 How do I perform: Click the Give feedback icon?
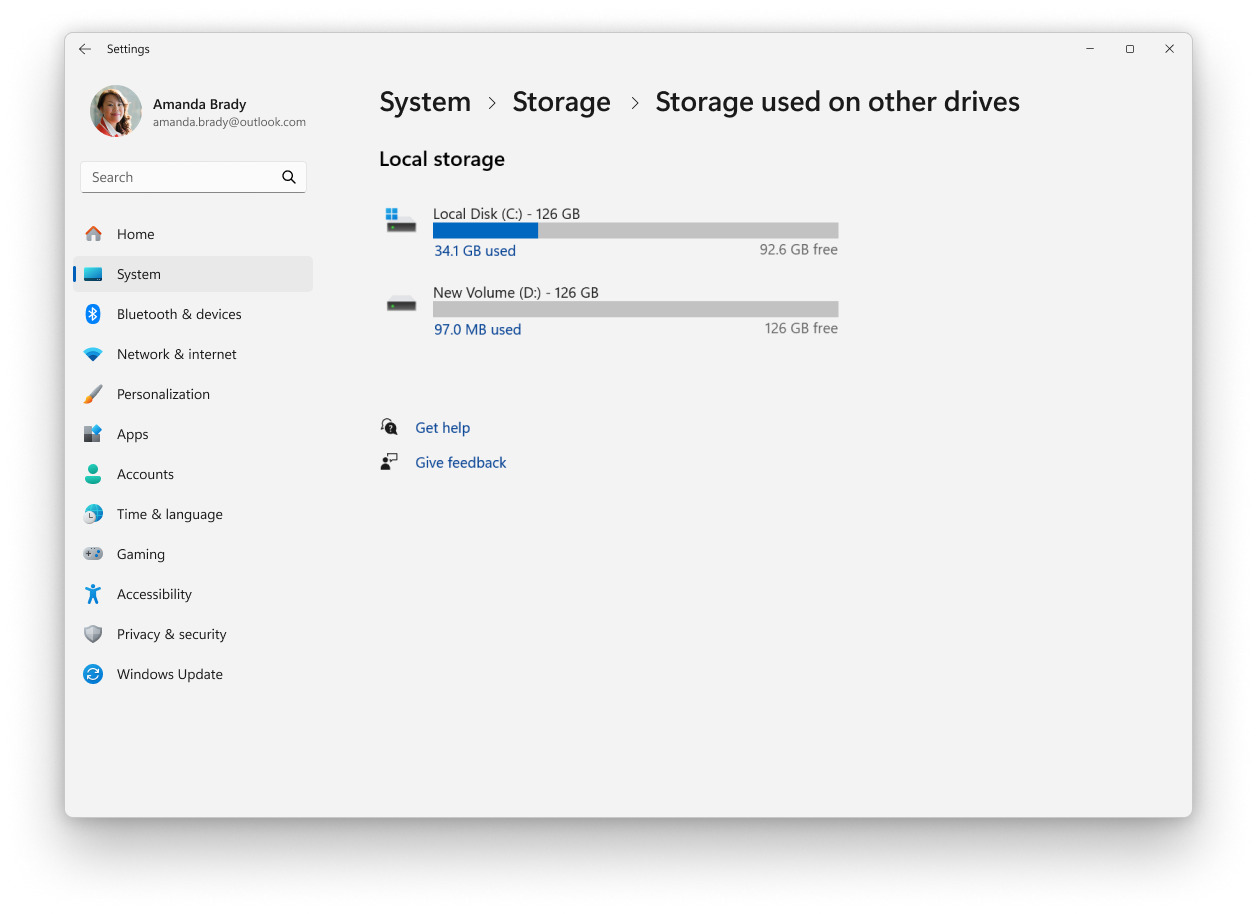coord(389,462)
